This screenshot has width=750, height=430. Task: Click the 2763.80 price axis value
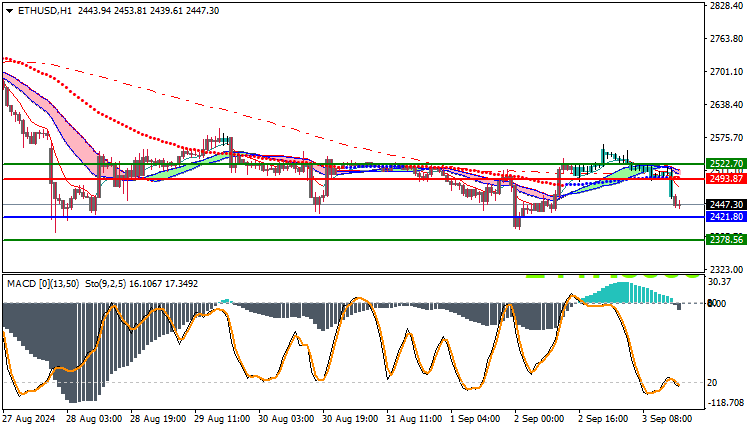(x=727, y=38)
